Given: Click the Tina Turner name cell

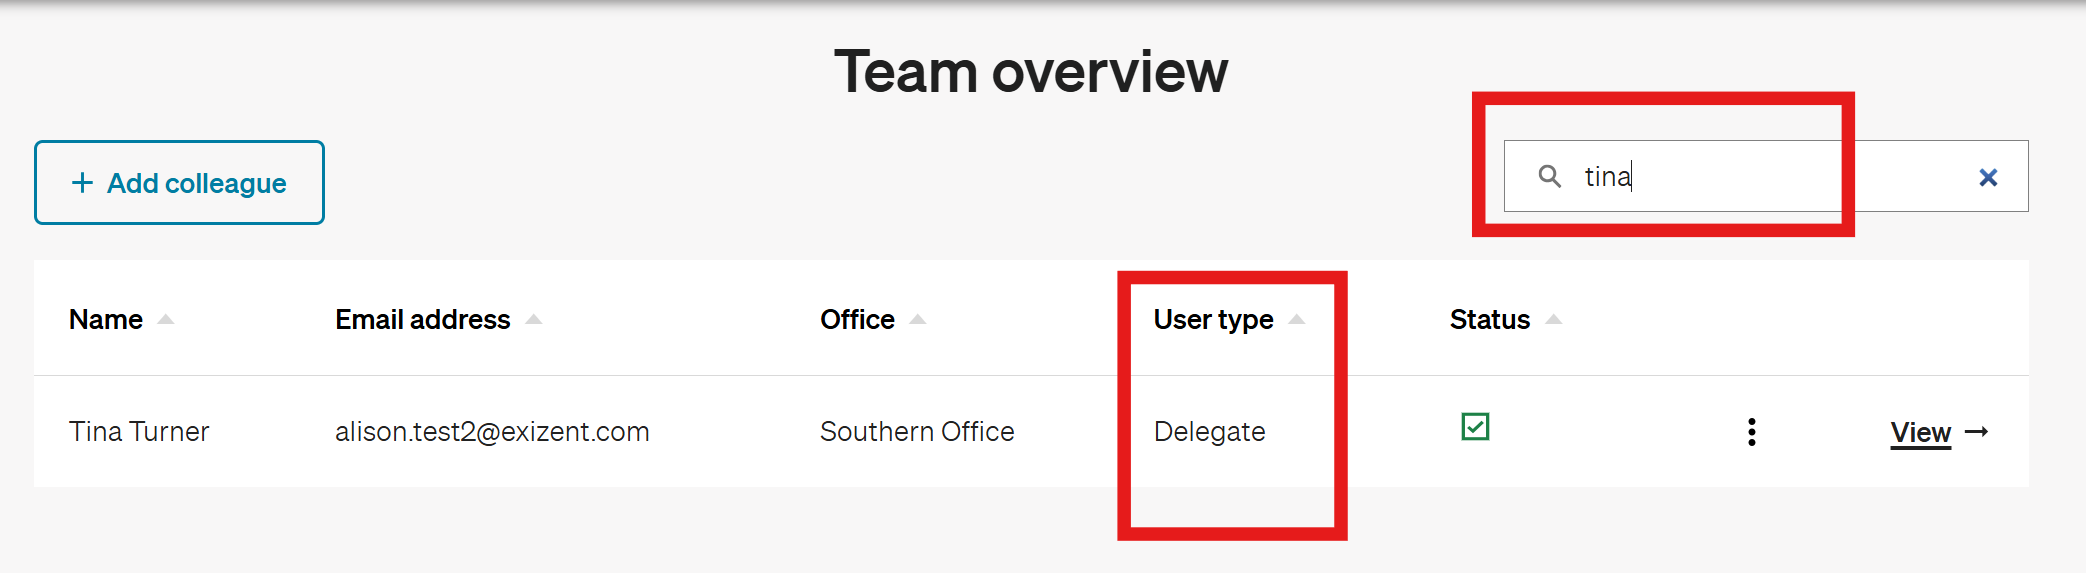Looking at the screenshot, I should [x=139, y=431].
